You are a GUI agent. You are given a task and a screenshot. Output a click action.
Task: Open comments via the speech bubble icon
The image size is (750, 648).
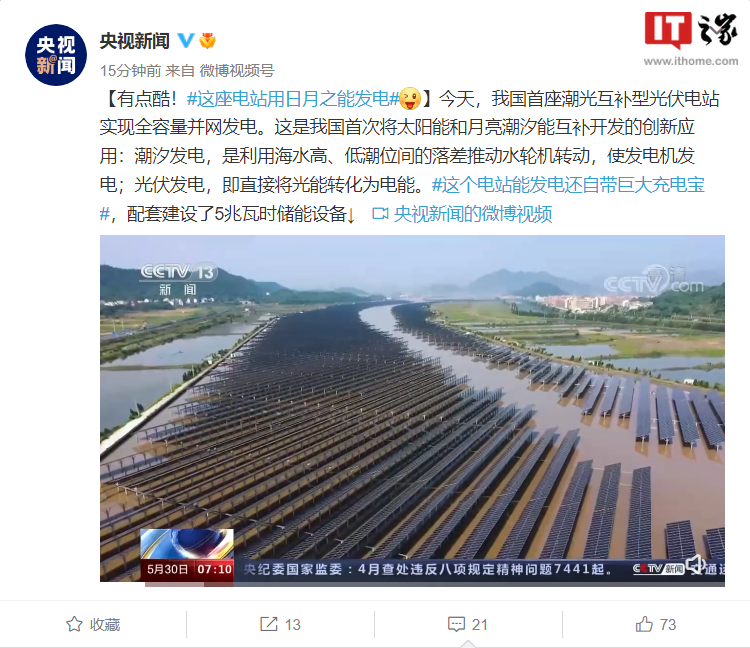coord(456,624)
